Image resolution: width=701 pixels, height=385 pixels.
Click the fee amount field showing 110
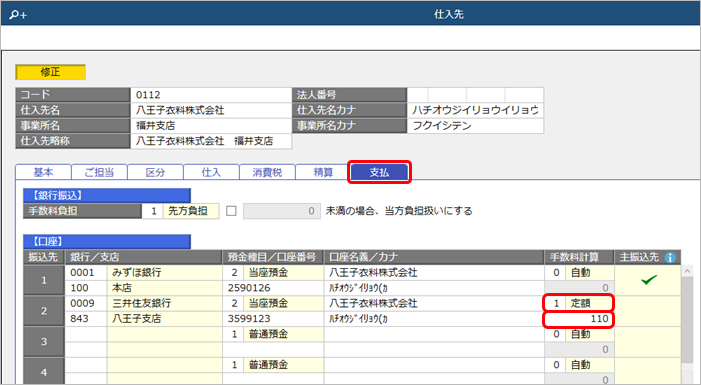coord(579,319)
